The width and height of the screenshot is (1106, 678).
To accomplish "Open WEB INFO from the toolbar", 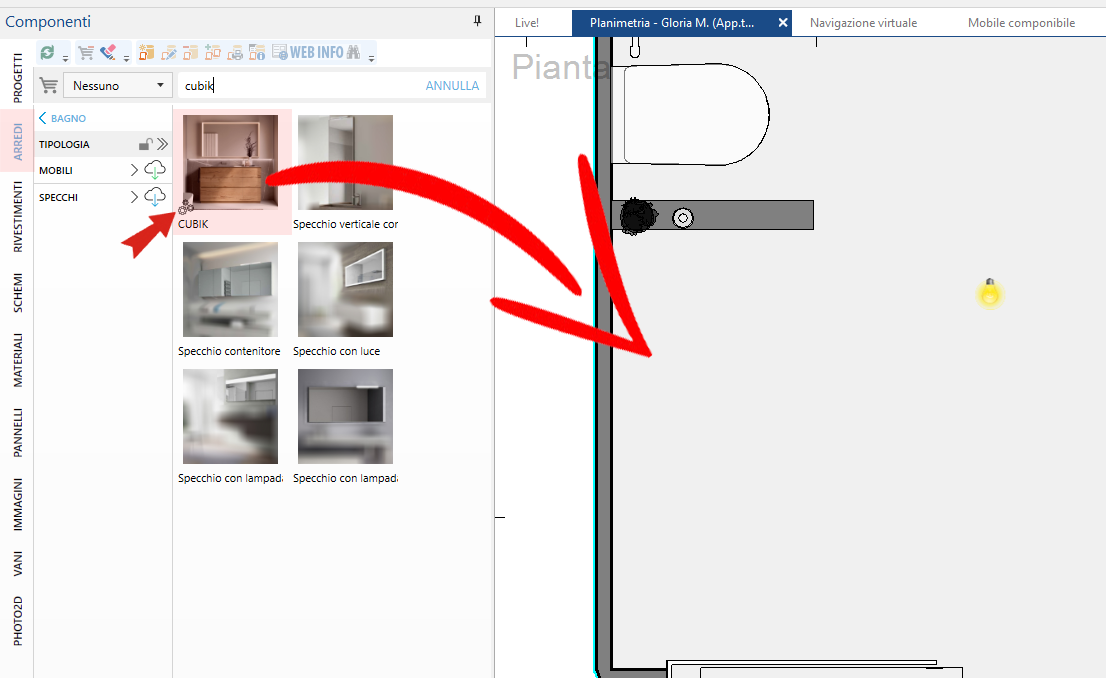I will tap(308, 52).
